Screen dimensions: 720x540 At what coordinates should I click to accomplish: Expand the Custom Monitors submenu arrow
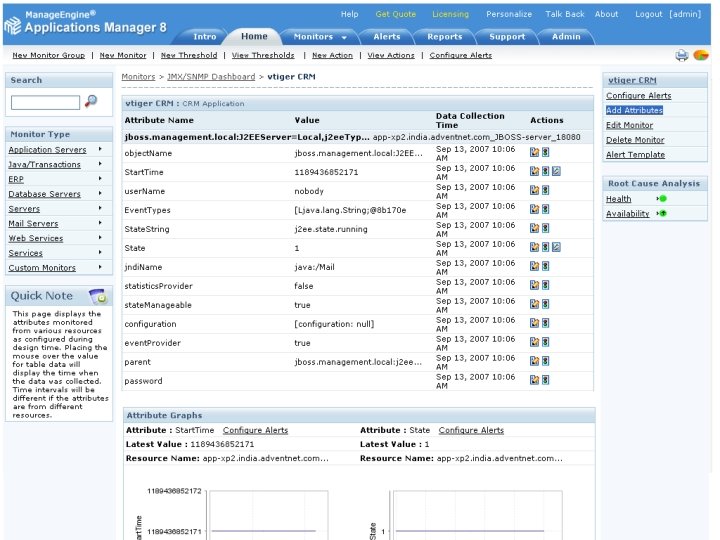pos(100,267)
